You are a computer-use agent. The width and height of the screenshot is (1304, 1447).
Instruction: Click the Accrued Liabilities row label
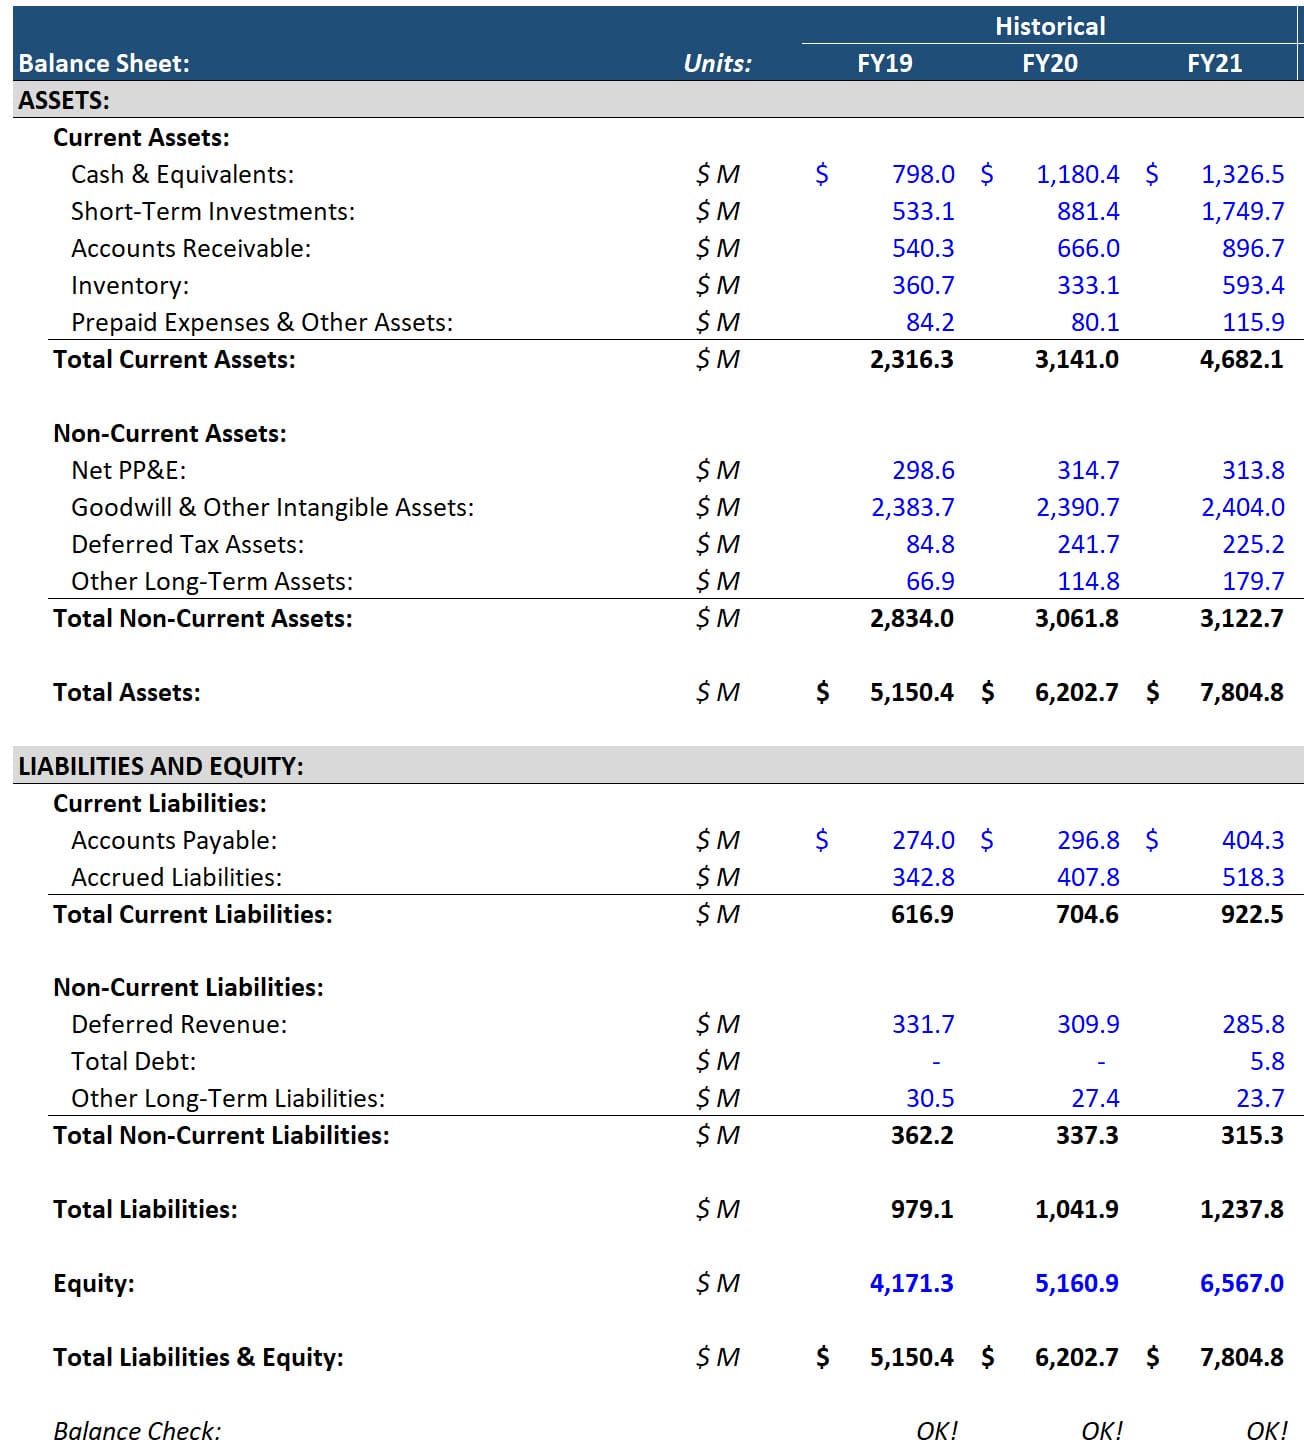[x=177, y=877]
